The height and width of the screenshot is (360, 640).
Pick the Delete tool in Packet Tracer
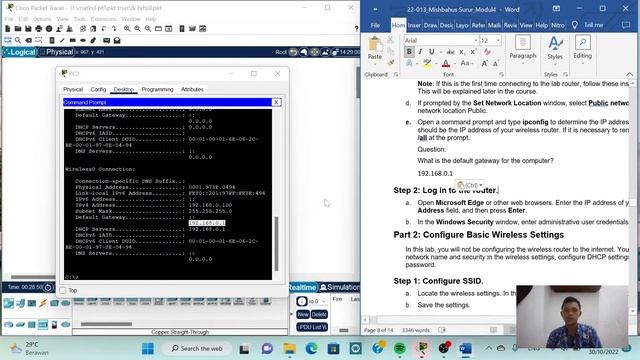pyautogui.click(x=29, y=40)
